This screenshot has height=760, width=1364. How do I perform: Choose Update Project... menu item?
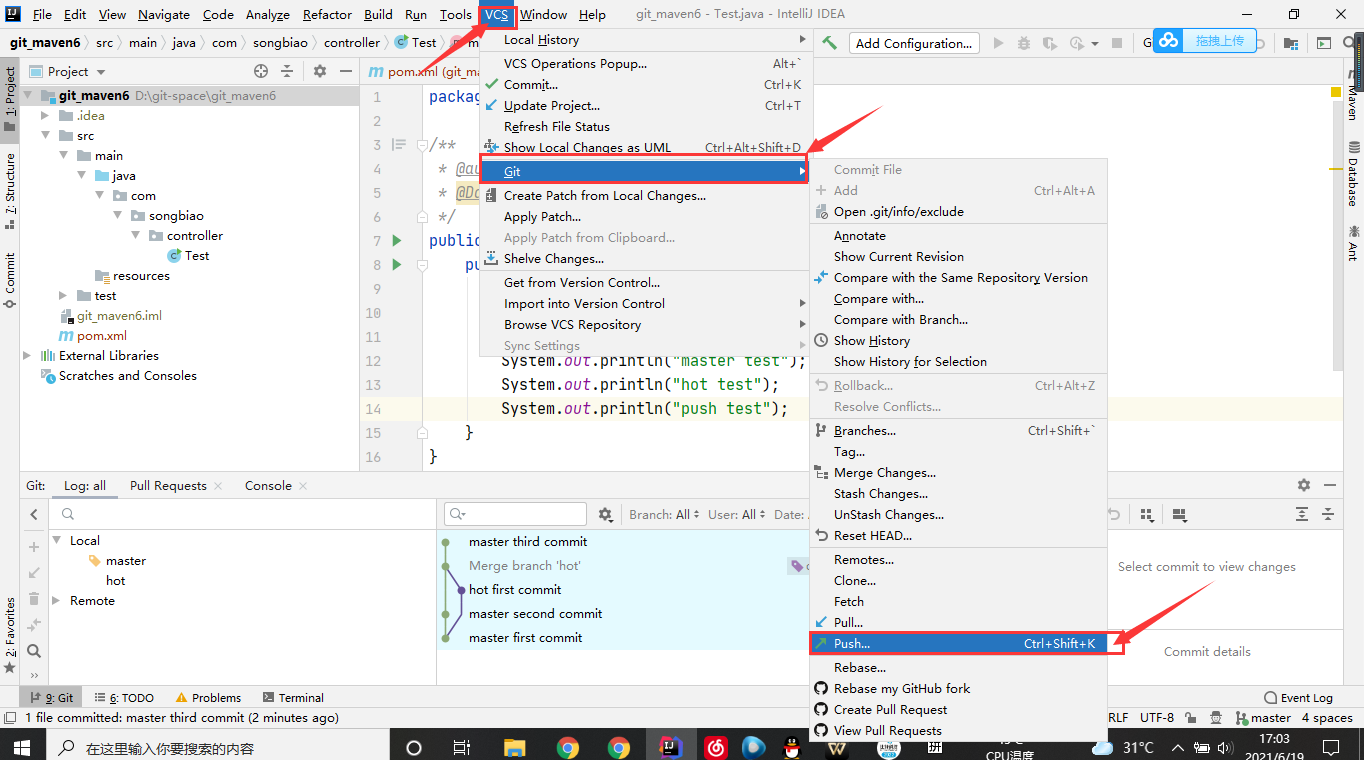645,106
